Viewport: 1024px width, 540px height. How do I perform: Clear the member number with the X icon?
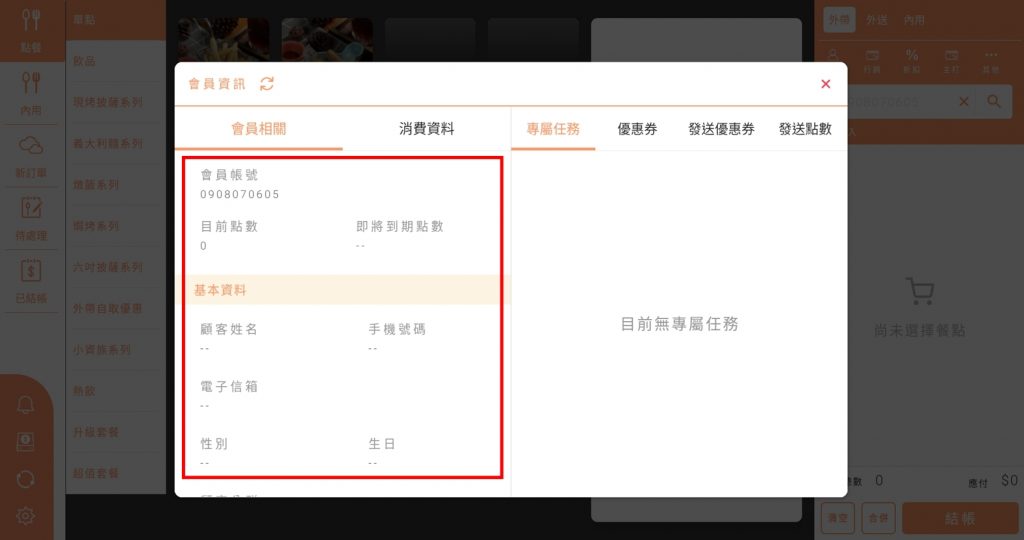[x=964, y=102]
